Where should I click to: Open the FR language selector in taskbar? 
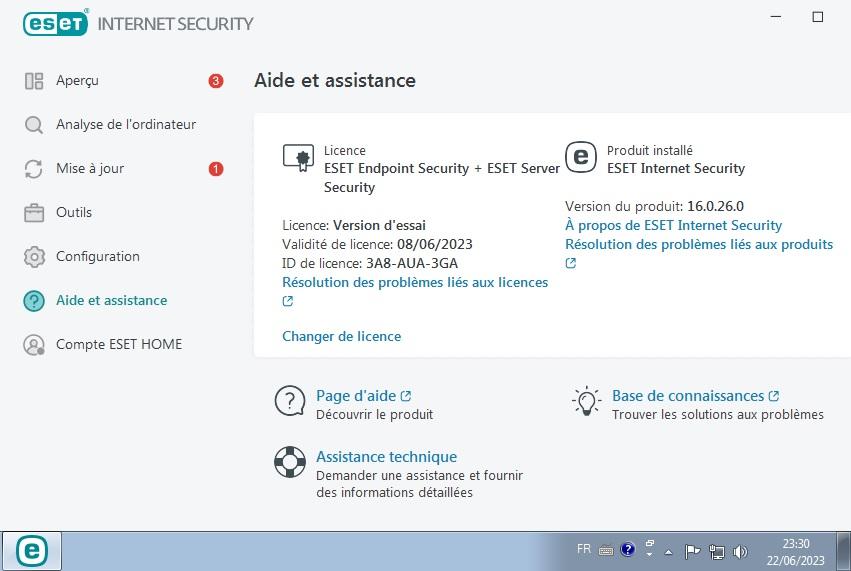coord(584,549)
